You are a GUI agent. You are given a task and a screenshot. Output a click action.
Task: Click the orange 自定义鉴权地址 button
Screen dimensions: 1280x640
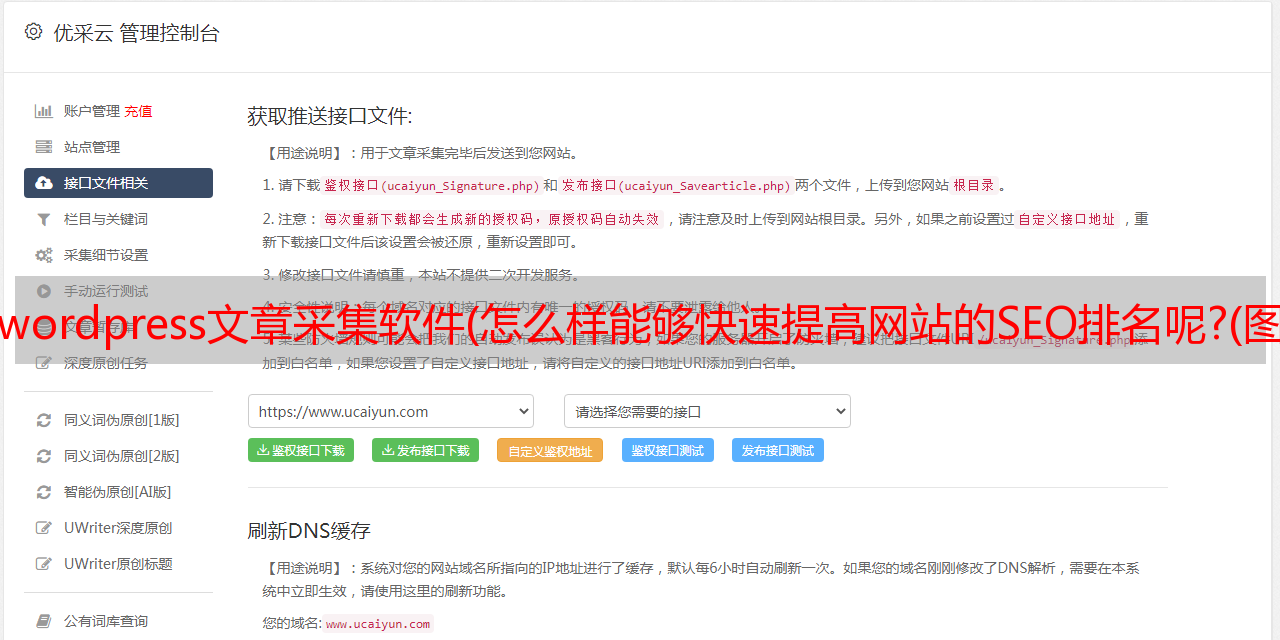click(x=550, y=450)
